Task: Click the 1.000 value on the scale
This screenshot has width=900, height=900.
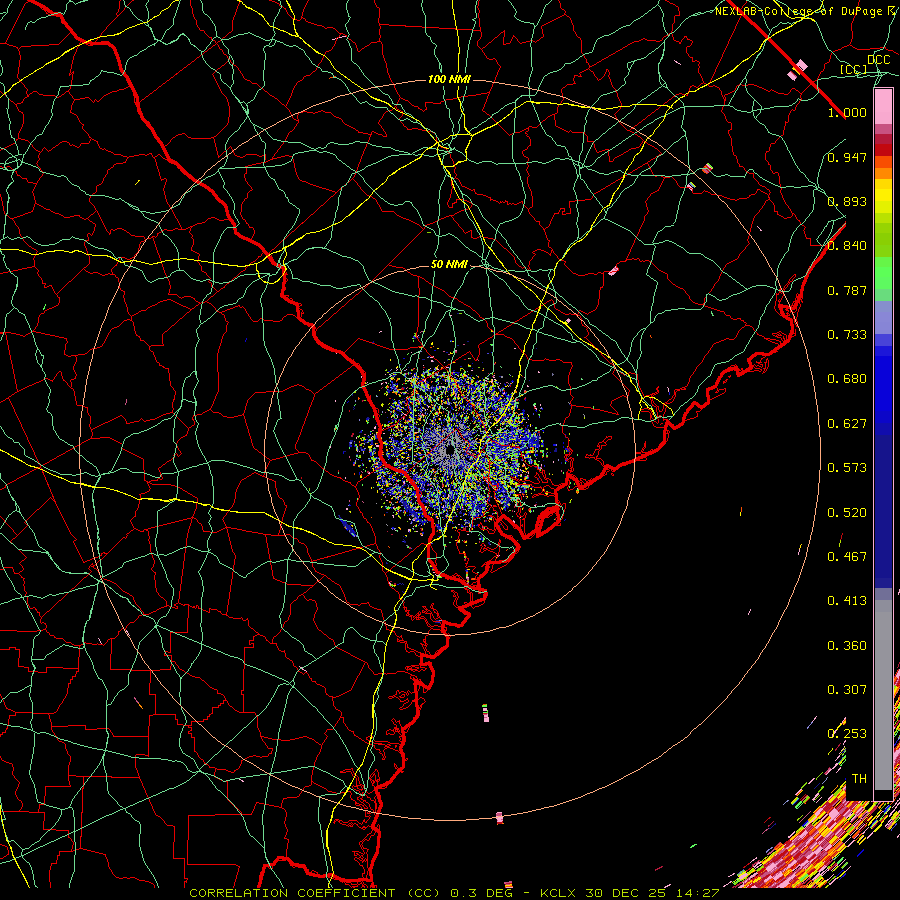Action: coord(847,112)
